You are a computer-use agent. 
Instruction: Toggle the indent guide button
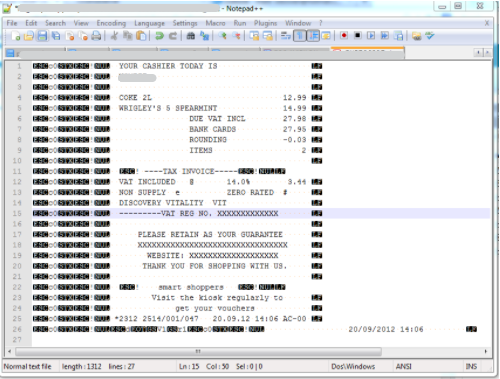(x=313, y=36)
